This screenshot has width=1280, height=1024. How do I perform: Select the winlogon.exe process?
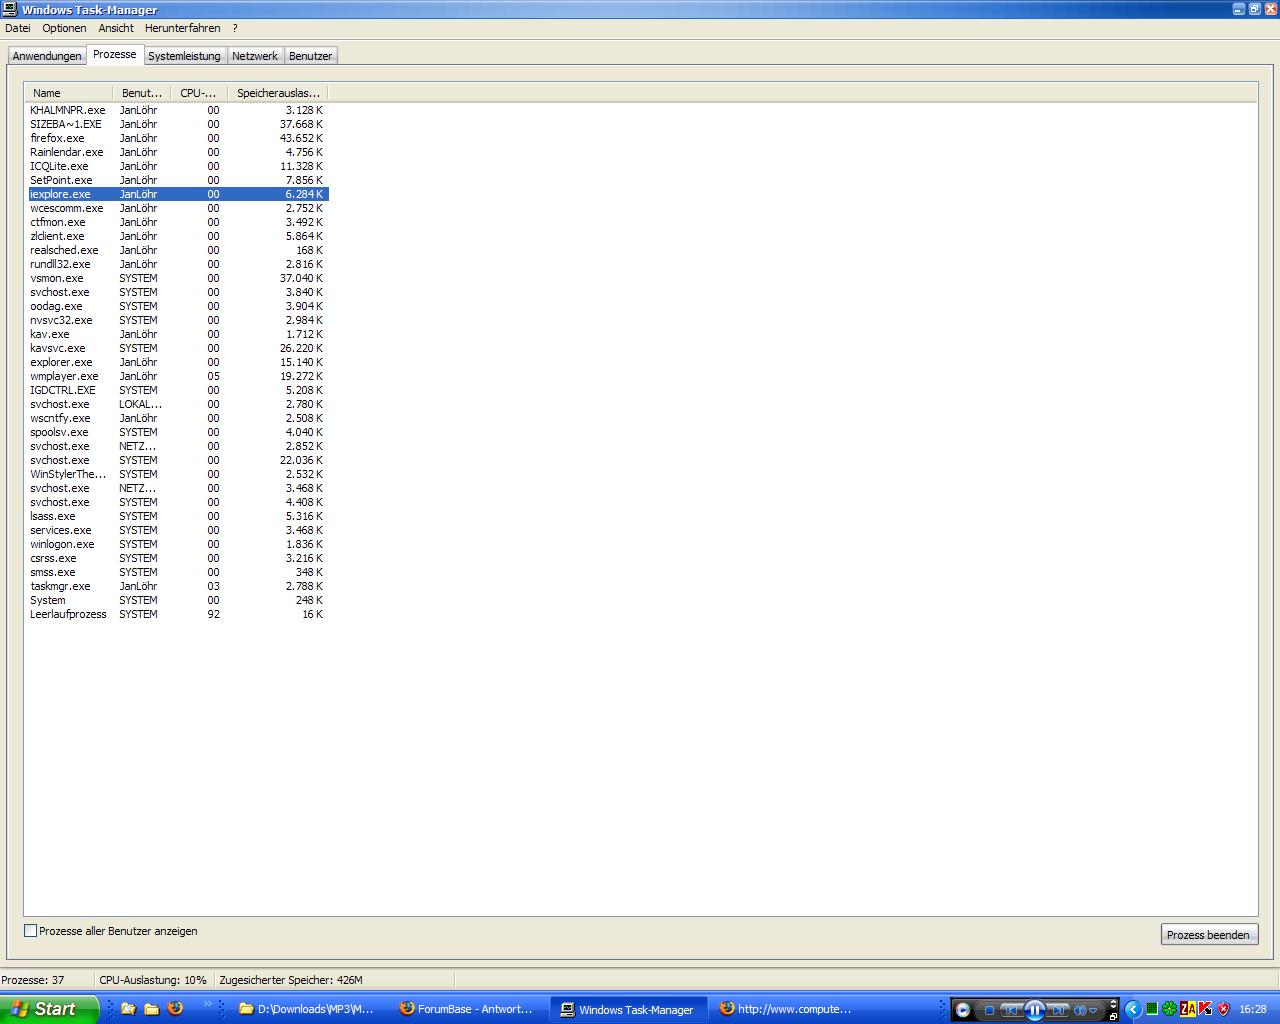[178, 544]
